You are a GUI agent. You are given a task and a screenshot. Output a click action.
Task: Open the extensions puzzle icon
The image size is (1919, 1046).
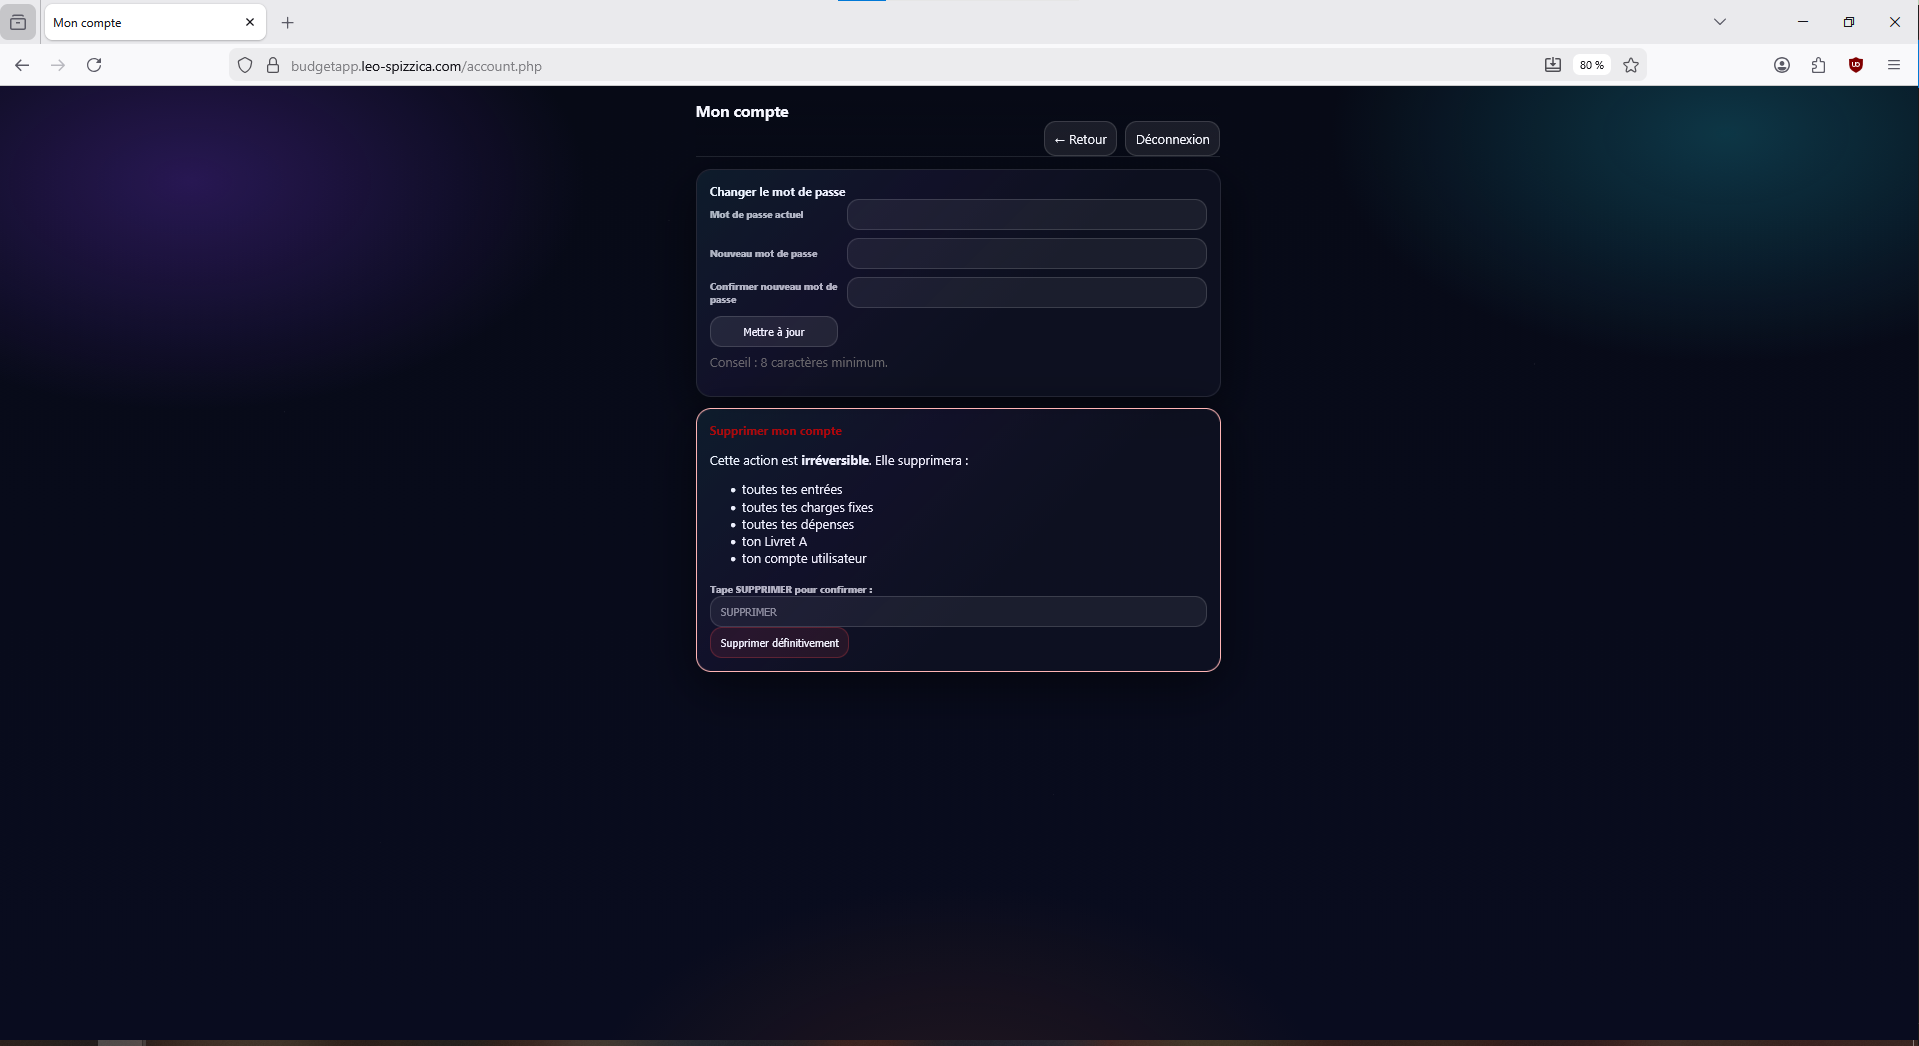coord(1818,65)
